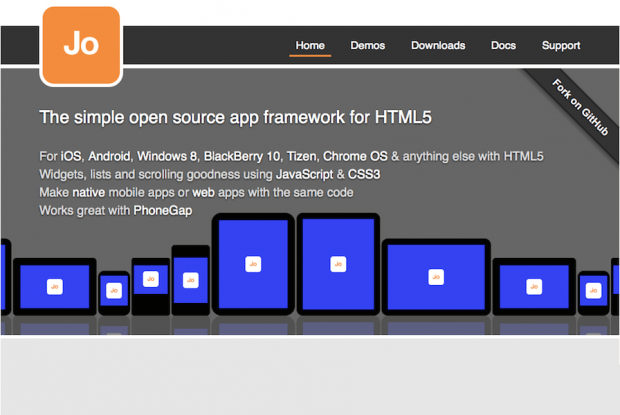Open the Home nav tab
Image resolution: width=620 pixels, height=415 pixels.
pos(310,45)
